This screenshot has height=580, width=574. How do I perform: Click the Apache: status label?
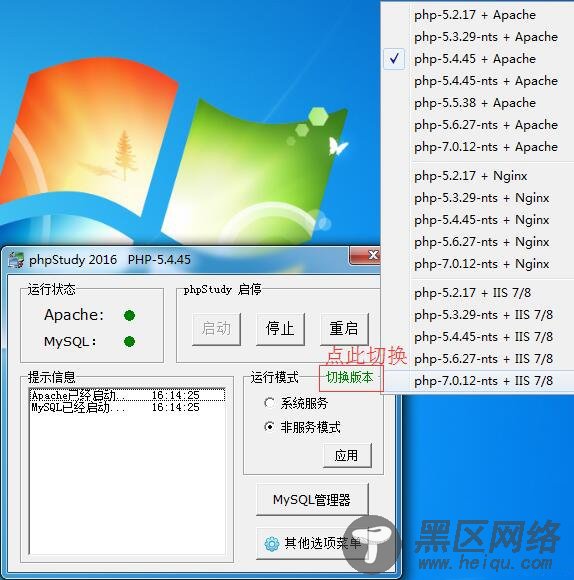[74, 315]
